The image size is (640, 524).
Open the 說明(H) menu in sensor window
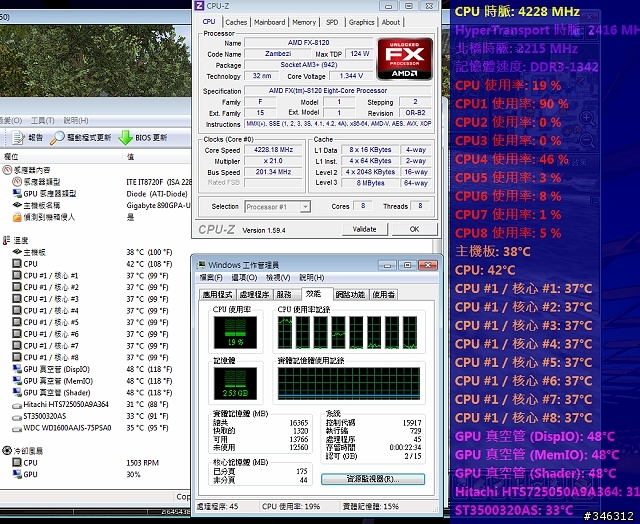tap(76, 120)
